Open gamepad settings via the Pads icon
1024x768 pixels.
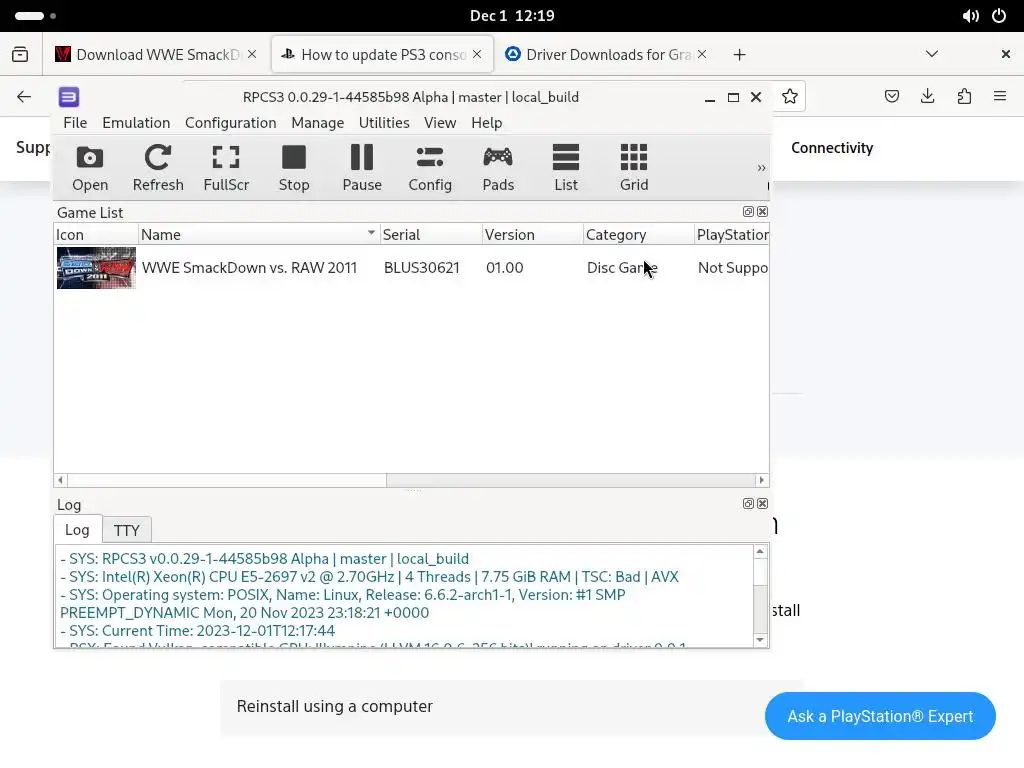[498, 168]
